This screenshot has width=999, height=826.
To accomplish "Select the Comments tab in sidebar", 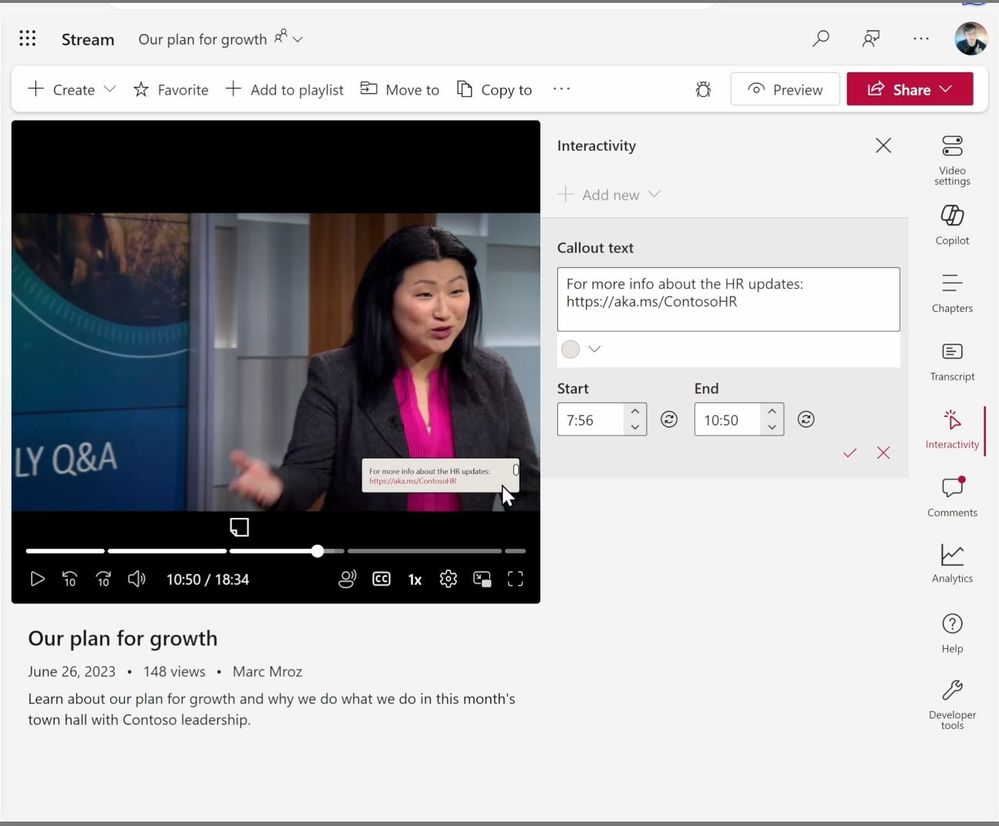I will (952, 495).
